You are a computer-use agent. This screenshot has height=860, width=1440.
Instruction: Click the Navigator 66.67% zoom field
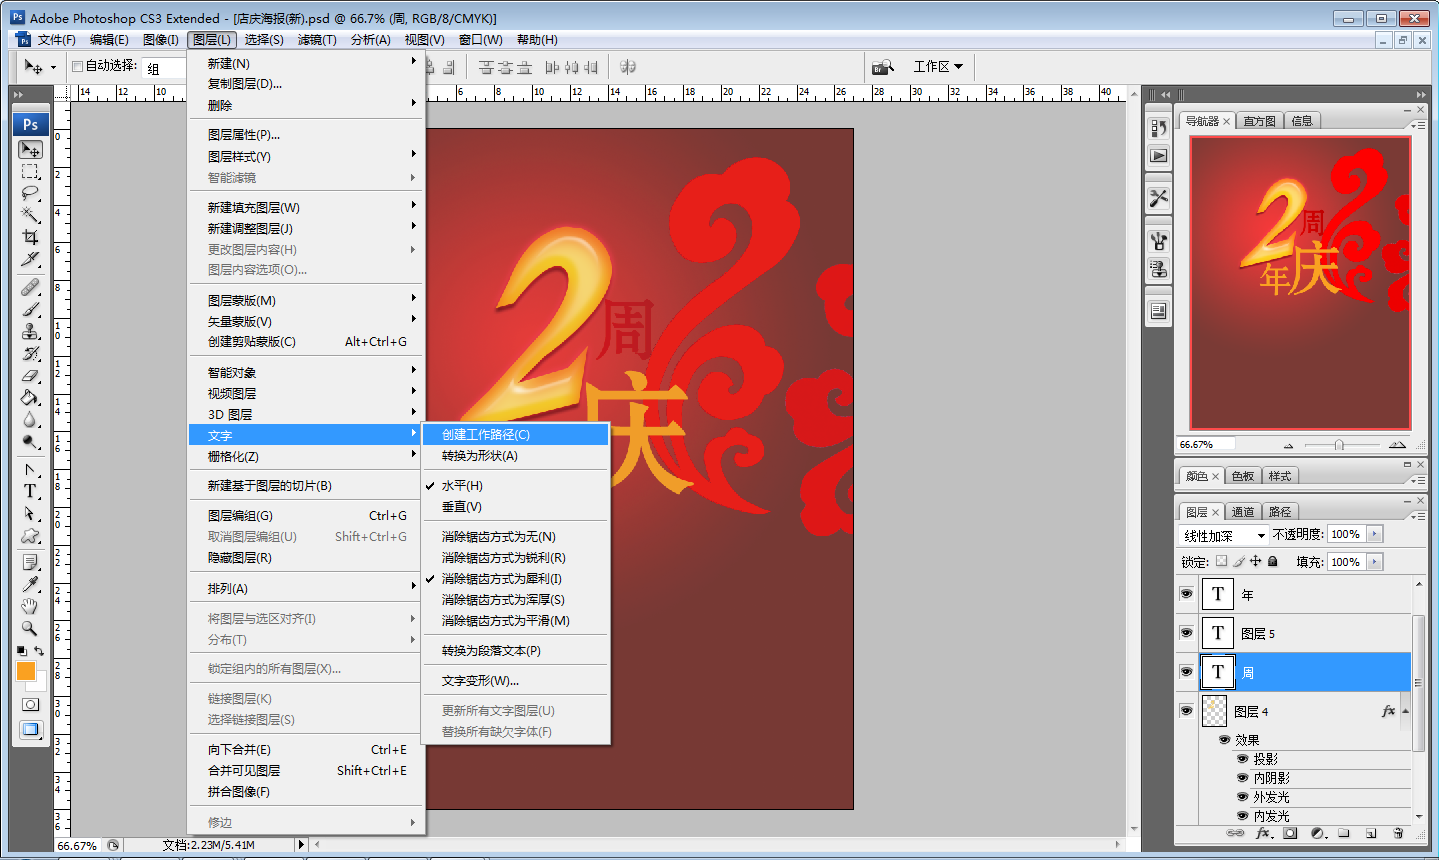coord(1205,445)
